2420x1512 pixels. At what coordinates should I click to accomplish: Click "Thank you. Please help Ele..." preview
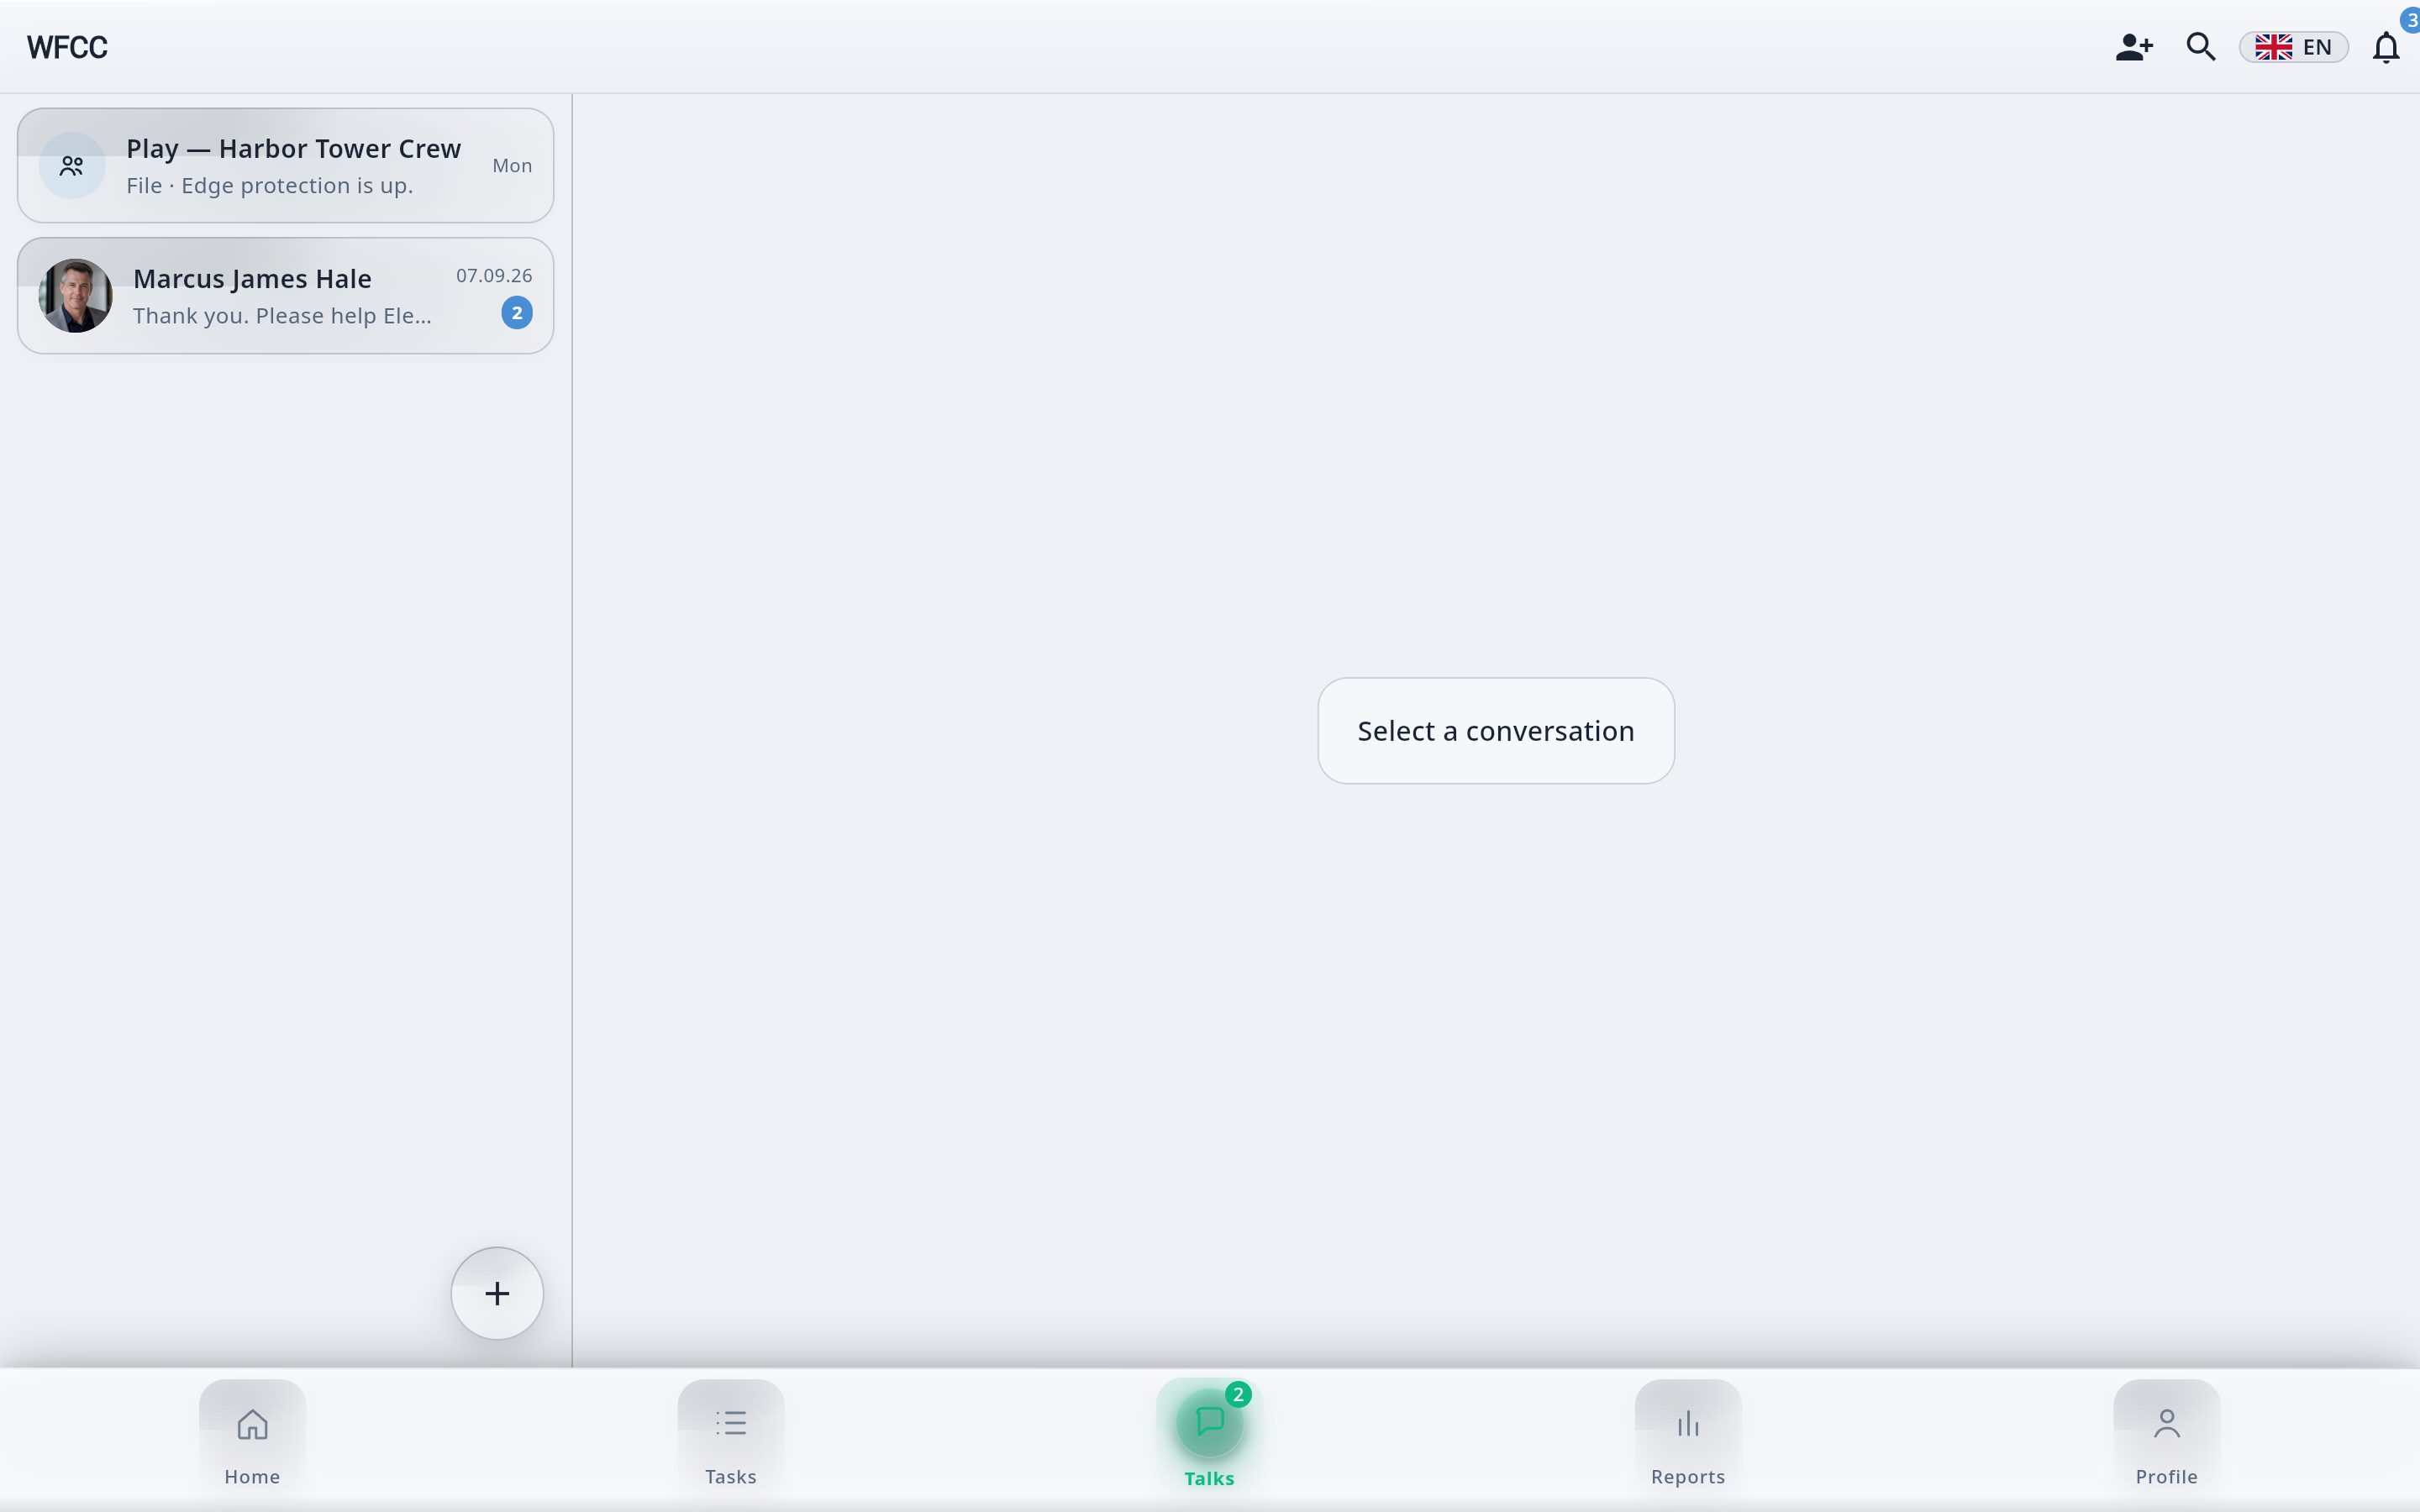click(x=282, y=316)
